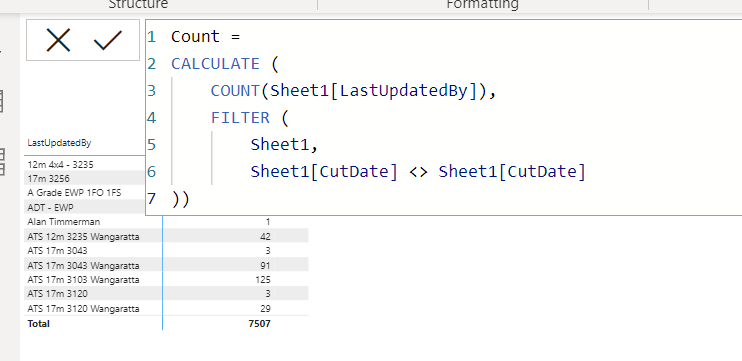Click the second Sheet1[CutDate] after <>
Screen dimensions: 742x361
512,171
